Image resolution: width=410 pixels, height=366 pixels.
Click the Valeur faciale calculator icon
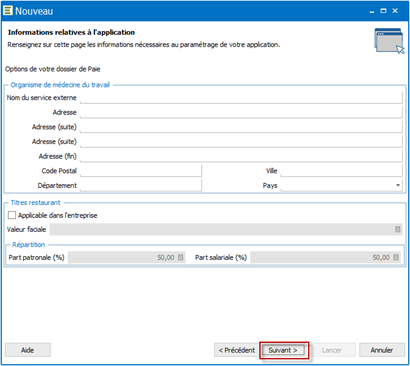[x=398, y=229]
